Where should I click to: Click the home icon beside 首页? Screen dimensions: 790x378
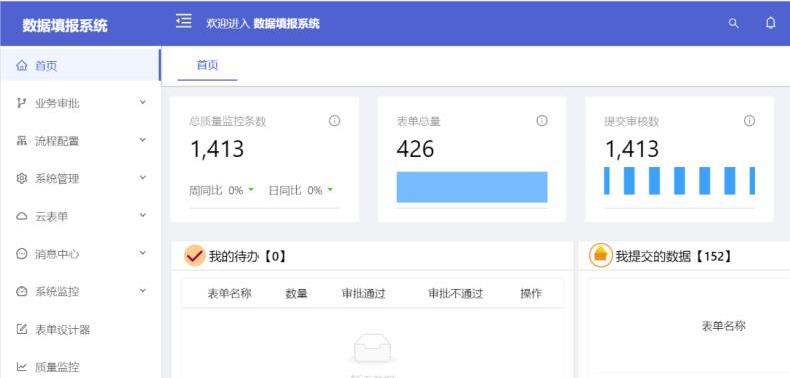[22, 66]
